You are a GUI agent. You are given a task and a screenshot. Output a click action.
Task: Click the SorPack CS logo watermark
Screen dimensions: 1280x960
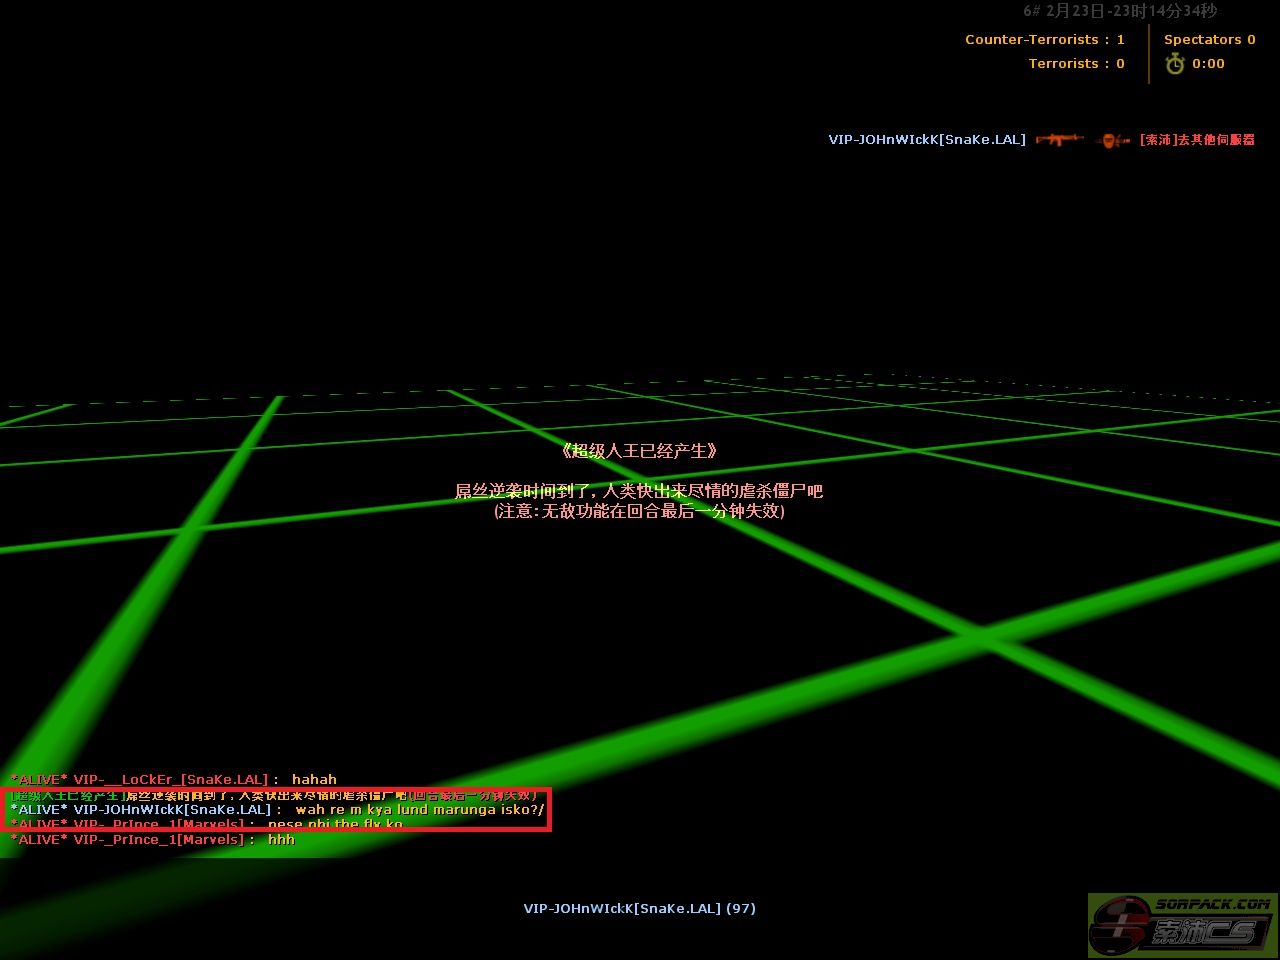coord(1183,924)
